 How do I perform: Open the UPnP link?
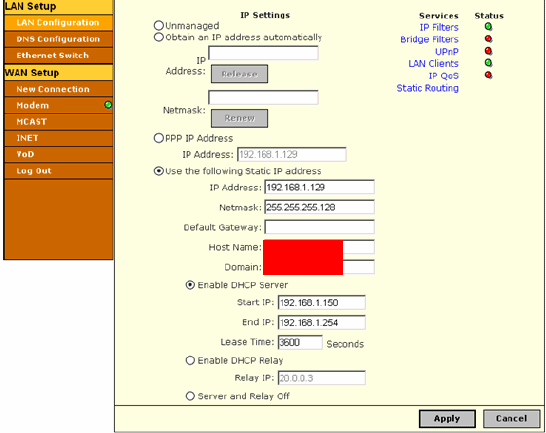pyautogui.click(x=447, y=52)
